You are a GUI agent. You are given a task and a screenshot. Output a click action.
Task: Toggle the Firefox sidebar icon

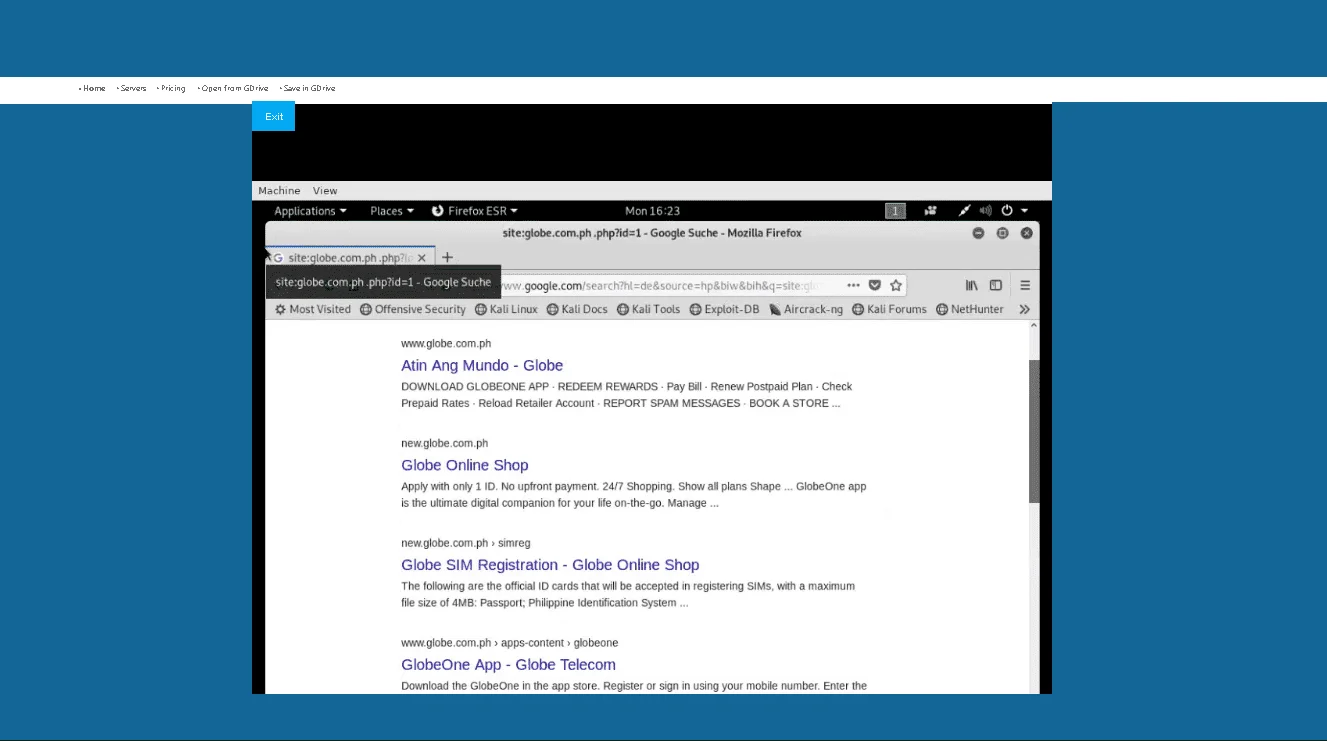point(996,285)
